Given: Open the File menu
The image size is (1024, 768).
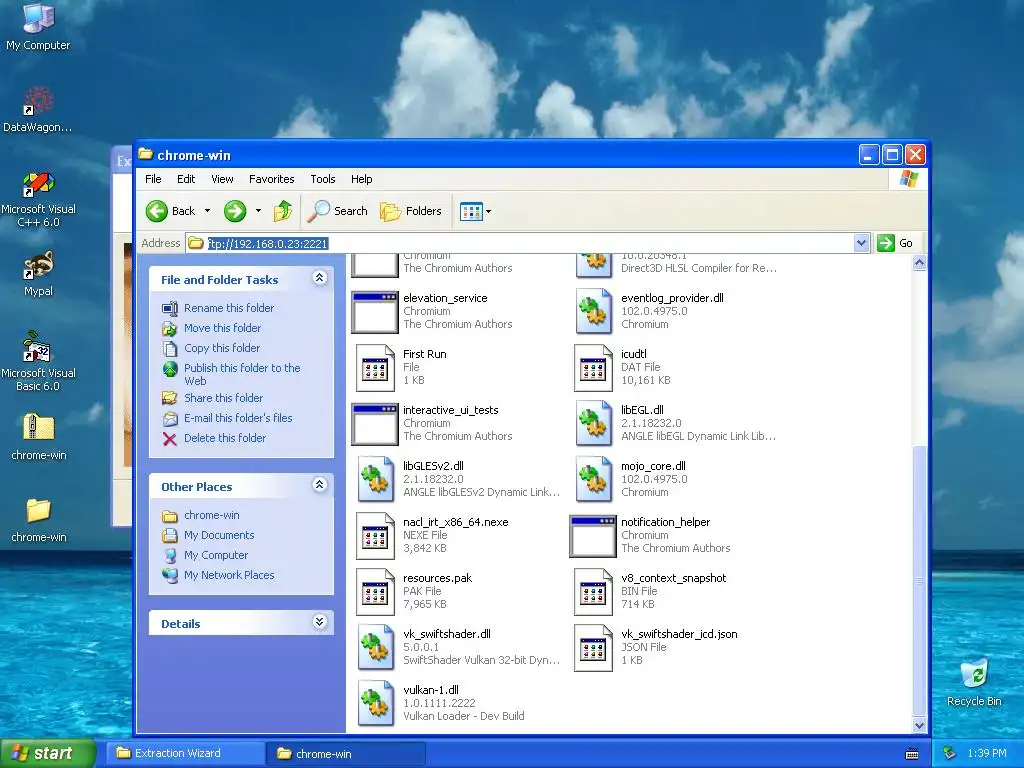Looking at the screenshot, I should coord(153,179).
